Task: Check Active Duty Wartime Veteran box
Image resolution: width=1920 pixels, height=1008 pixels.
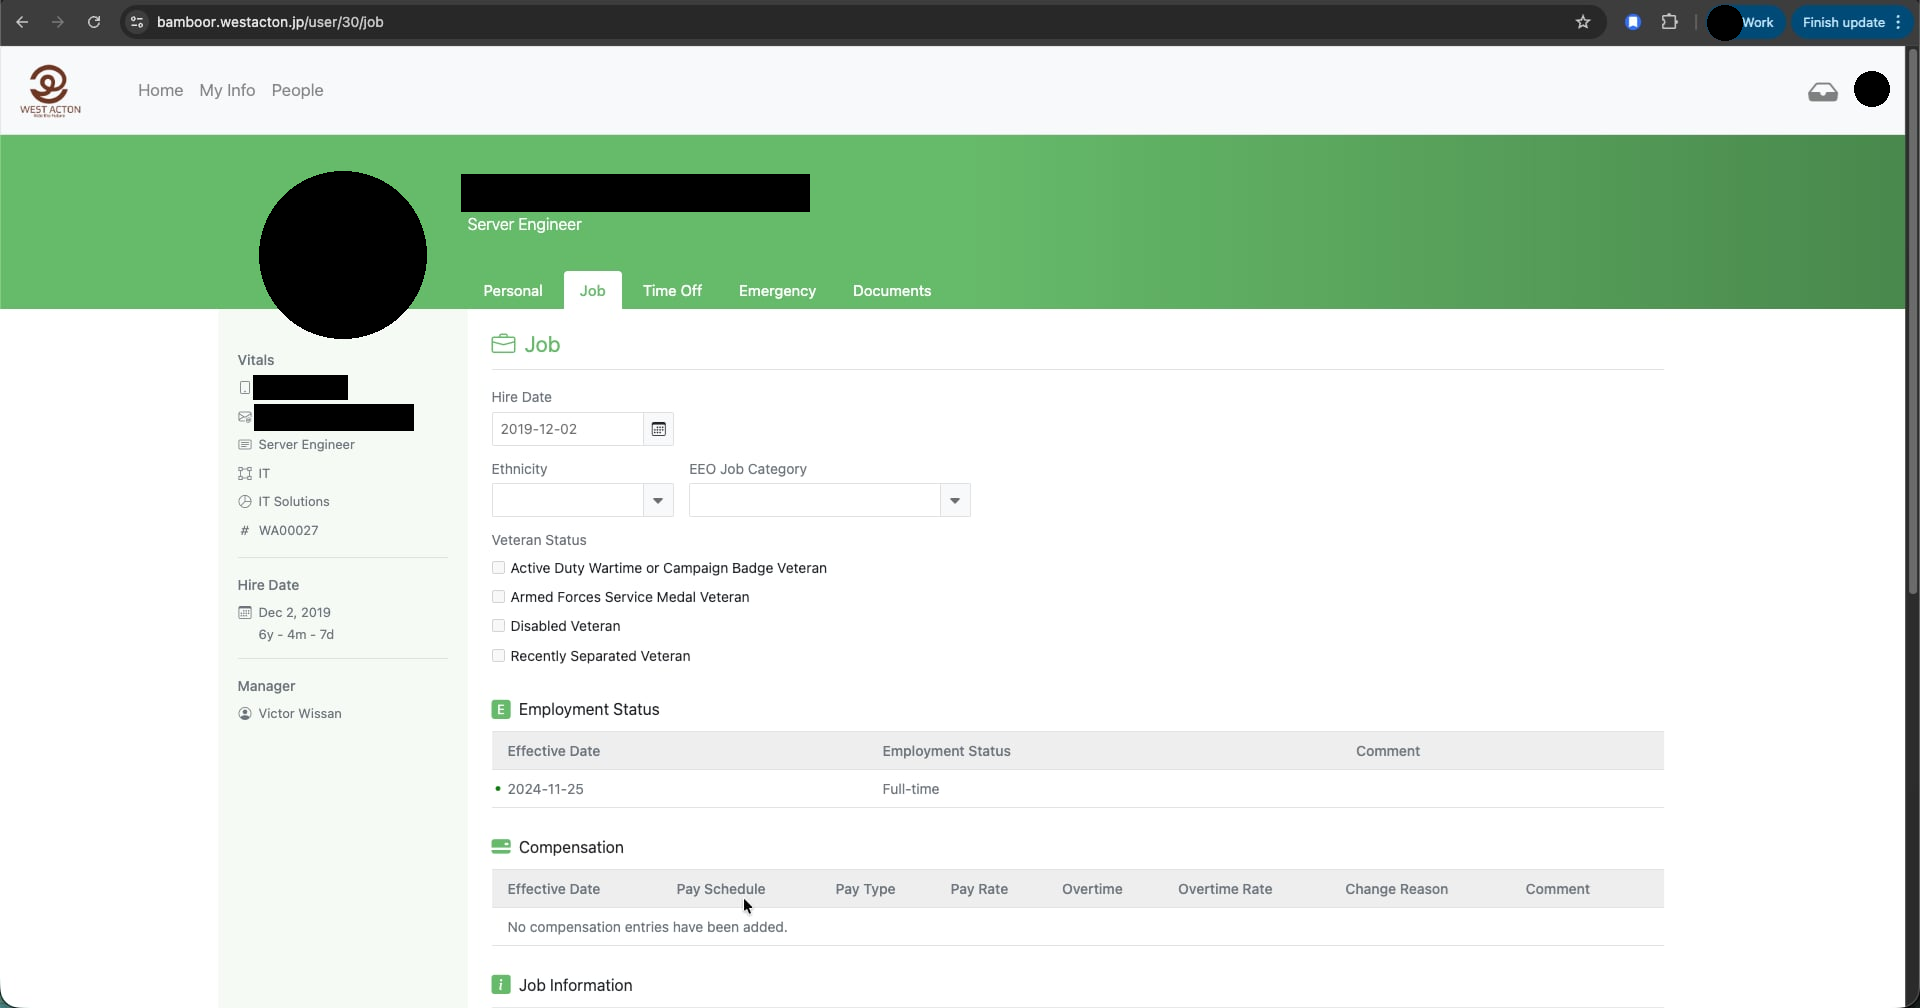Action: click(498, 568)
